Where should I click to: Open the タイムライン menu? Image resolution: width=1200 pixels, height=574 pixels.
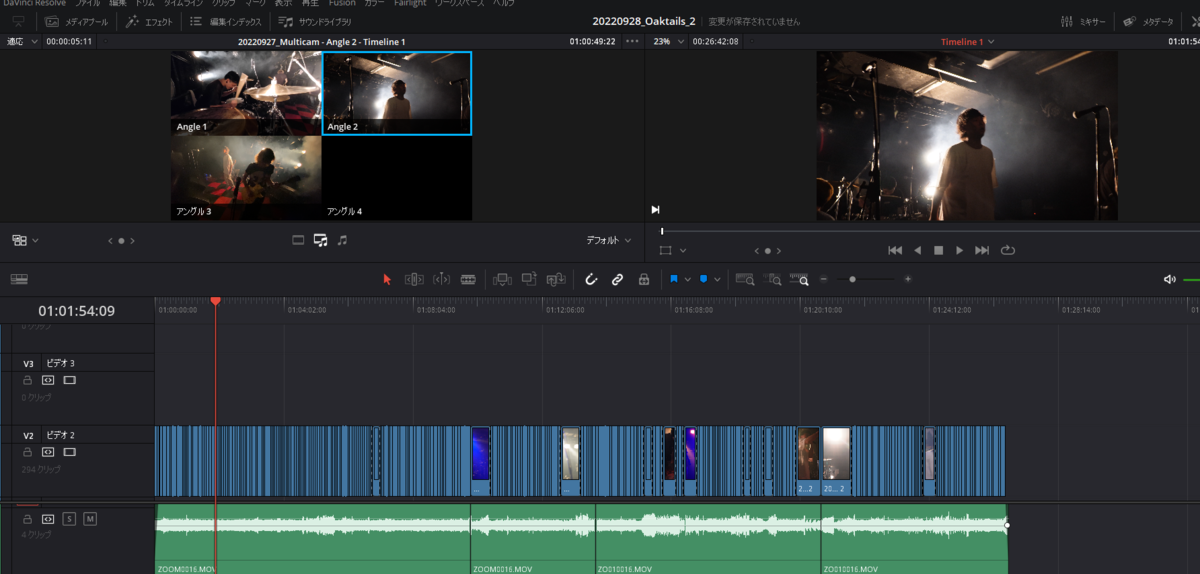click(181, 3)
